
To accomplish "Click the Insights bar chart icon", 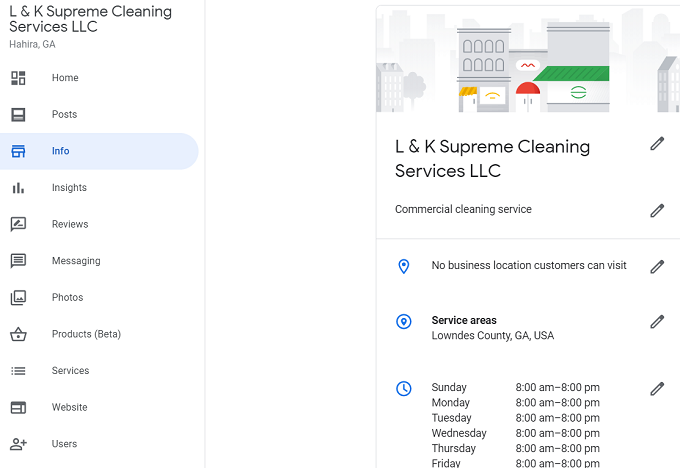I will click(x=18, y=188).
